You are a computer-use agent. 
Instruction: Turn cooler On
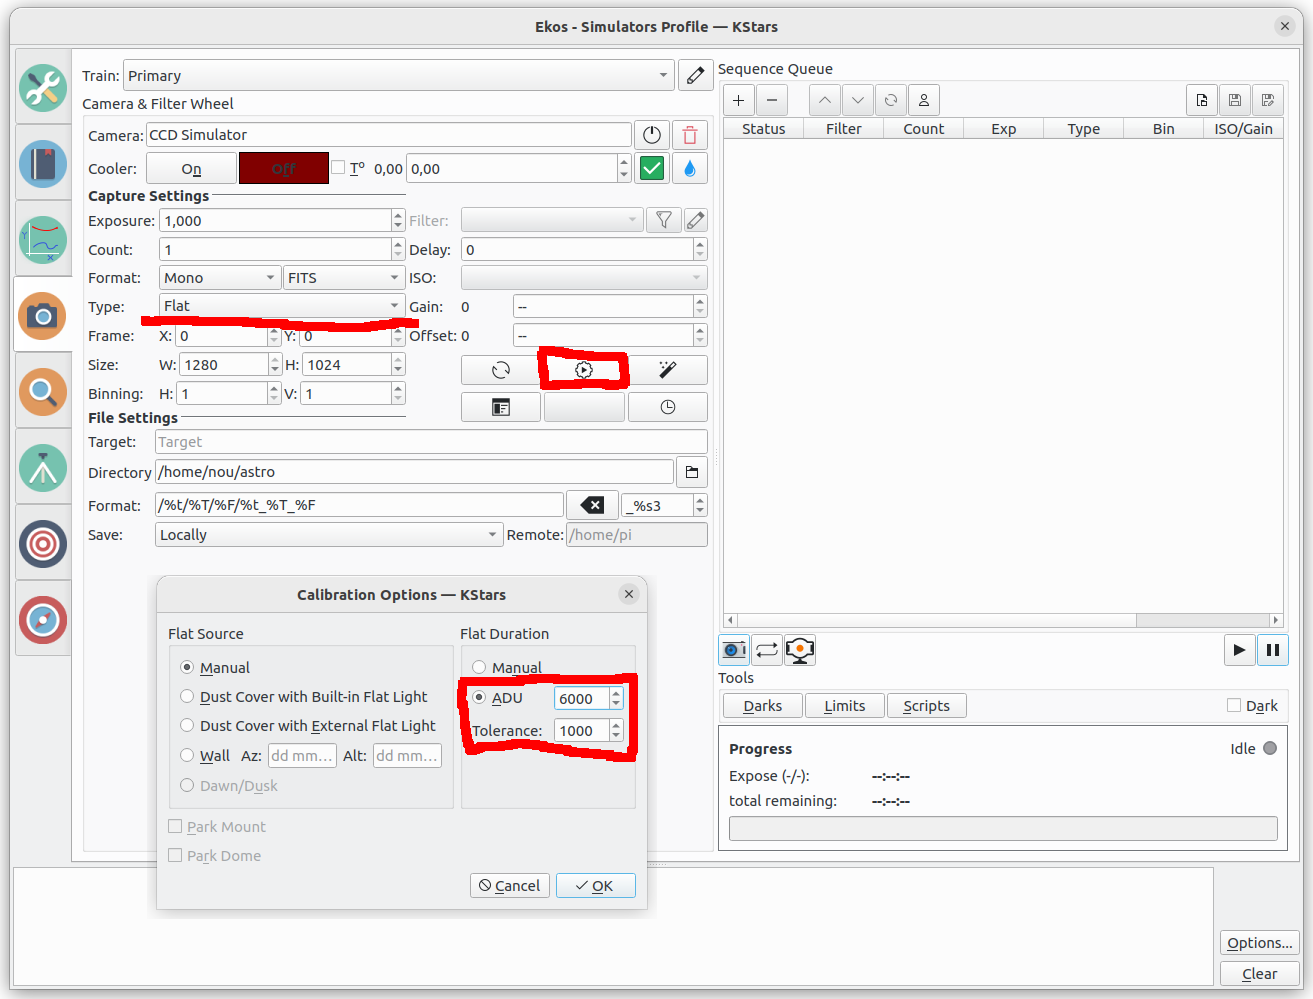coord(191,169)
